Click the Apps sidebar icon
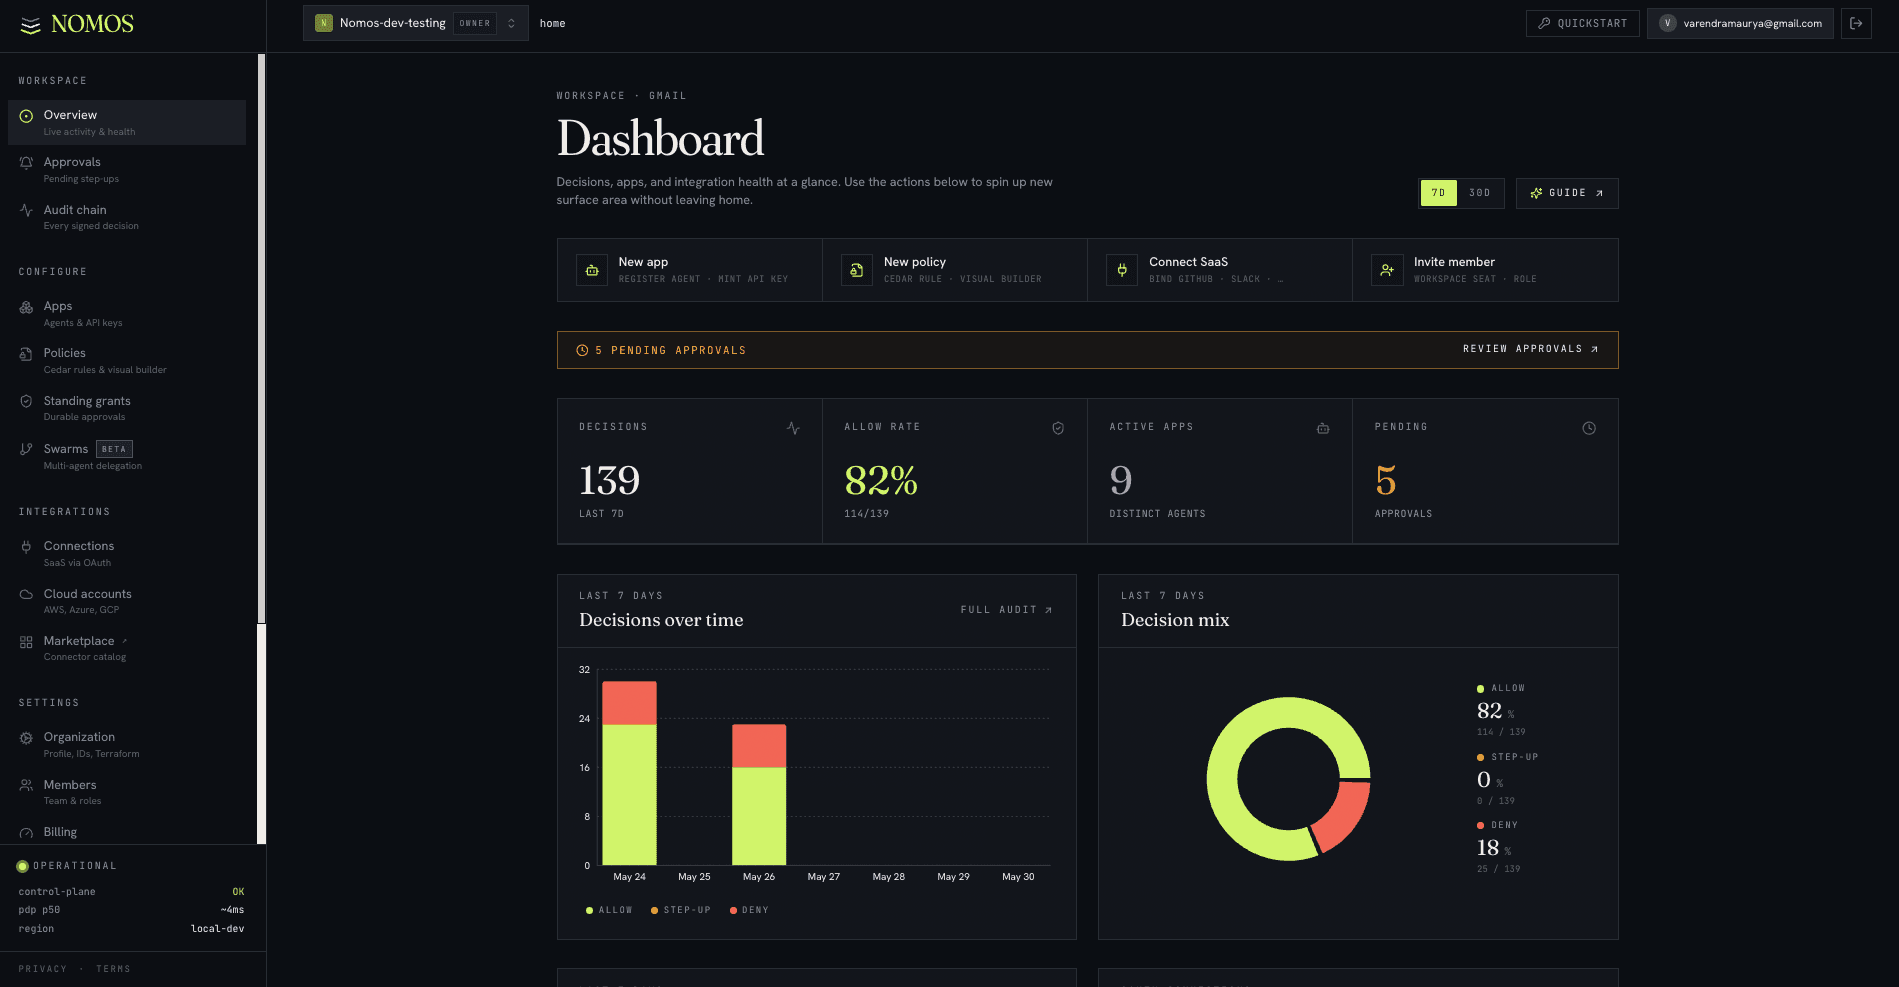This screenshot has height=987, width=1899. click(26, 307)
